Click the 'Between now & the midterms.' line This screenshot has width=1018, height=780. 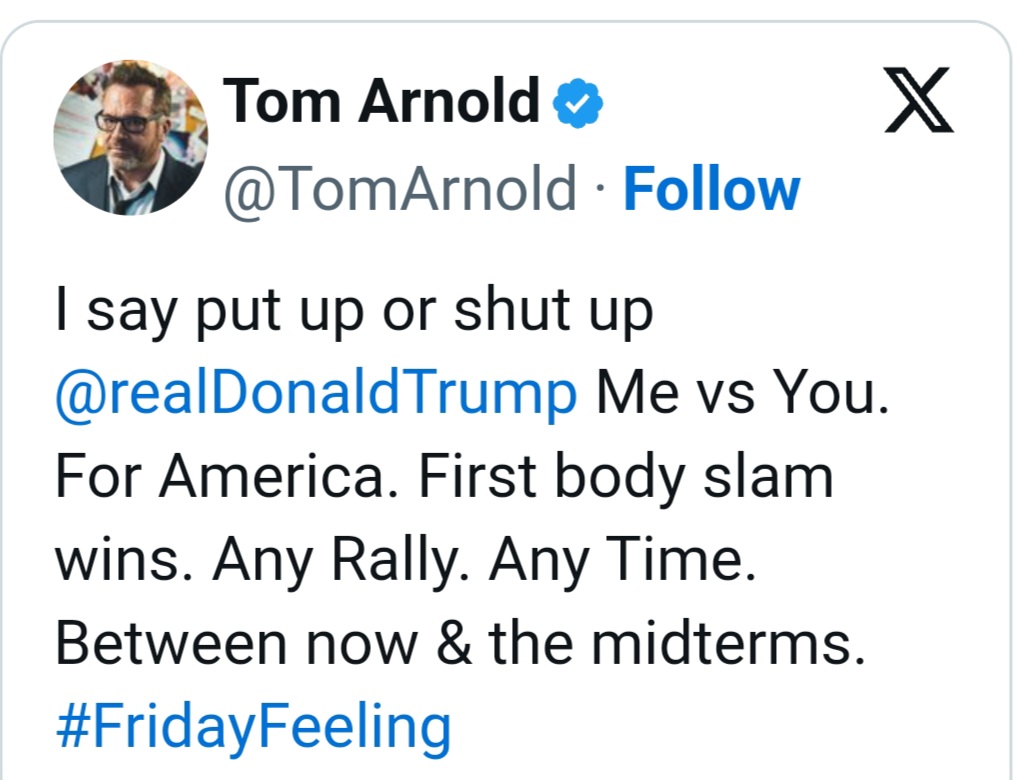click(x=459, y=643)
